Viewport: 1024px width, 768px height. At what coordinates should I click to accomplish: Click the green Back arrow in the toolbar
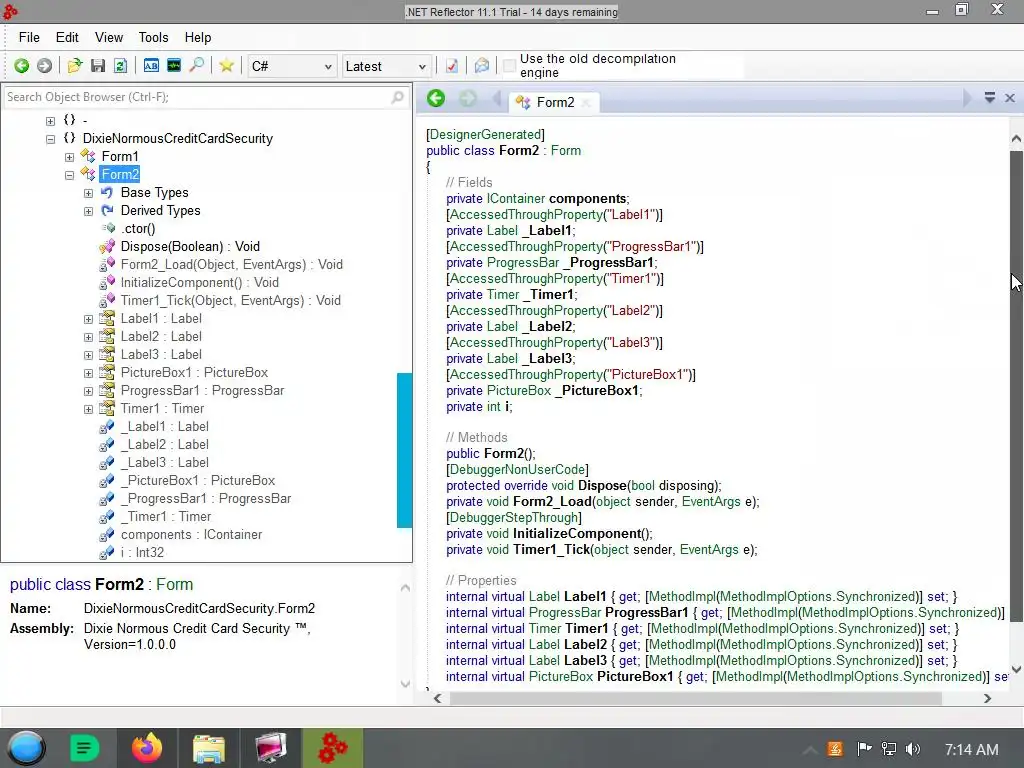22,66
